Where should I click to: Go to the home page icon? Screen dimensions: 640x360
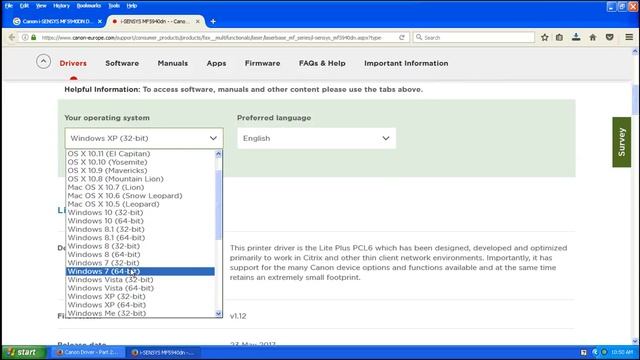coord(593,37)
